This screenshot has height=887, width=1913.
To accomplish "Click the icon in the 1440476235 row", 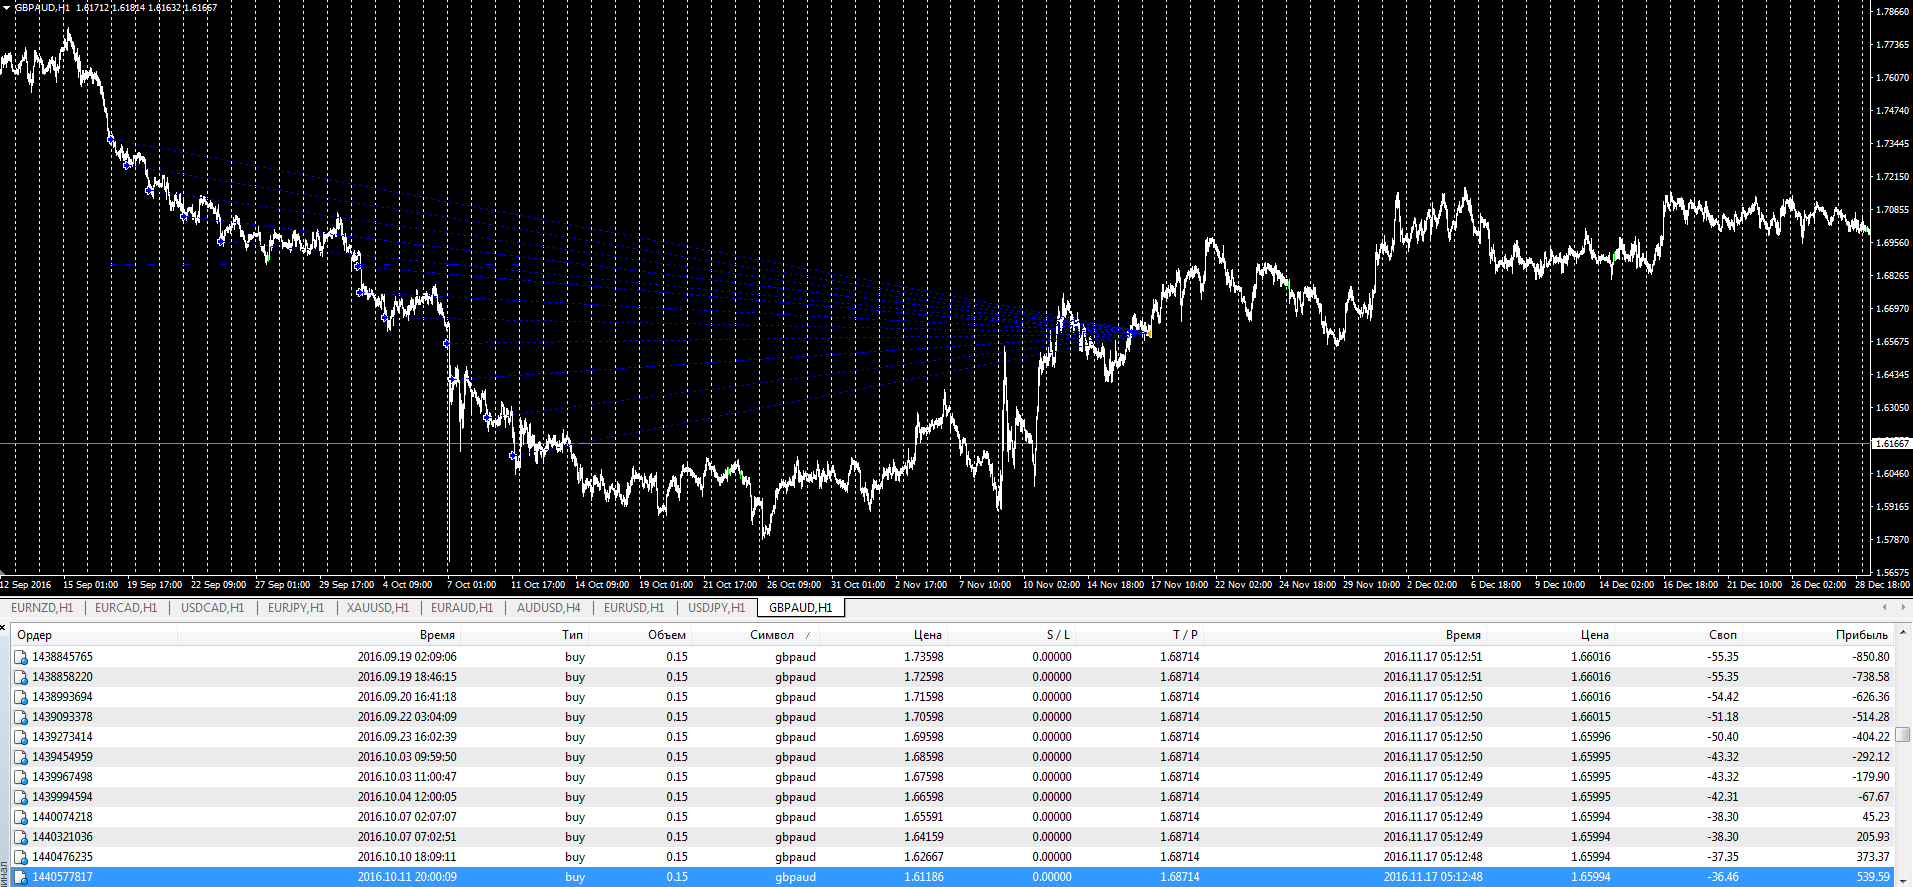I will (x=20, y=857).
